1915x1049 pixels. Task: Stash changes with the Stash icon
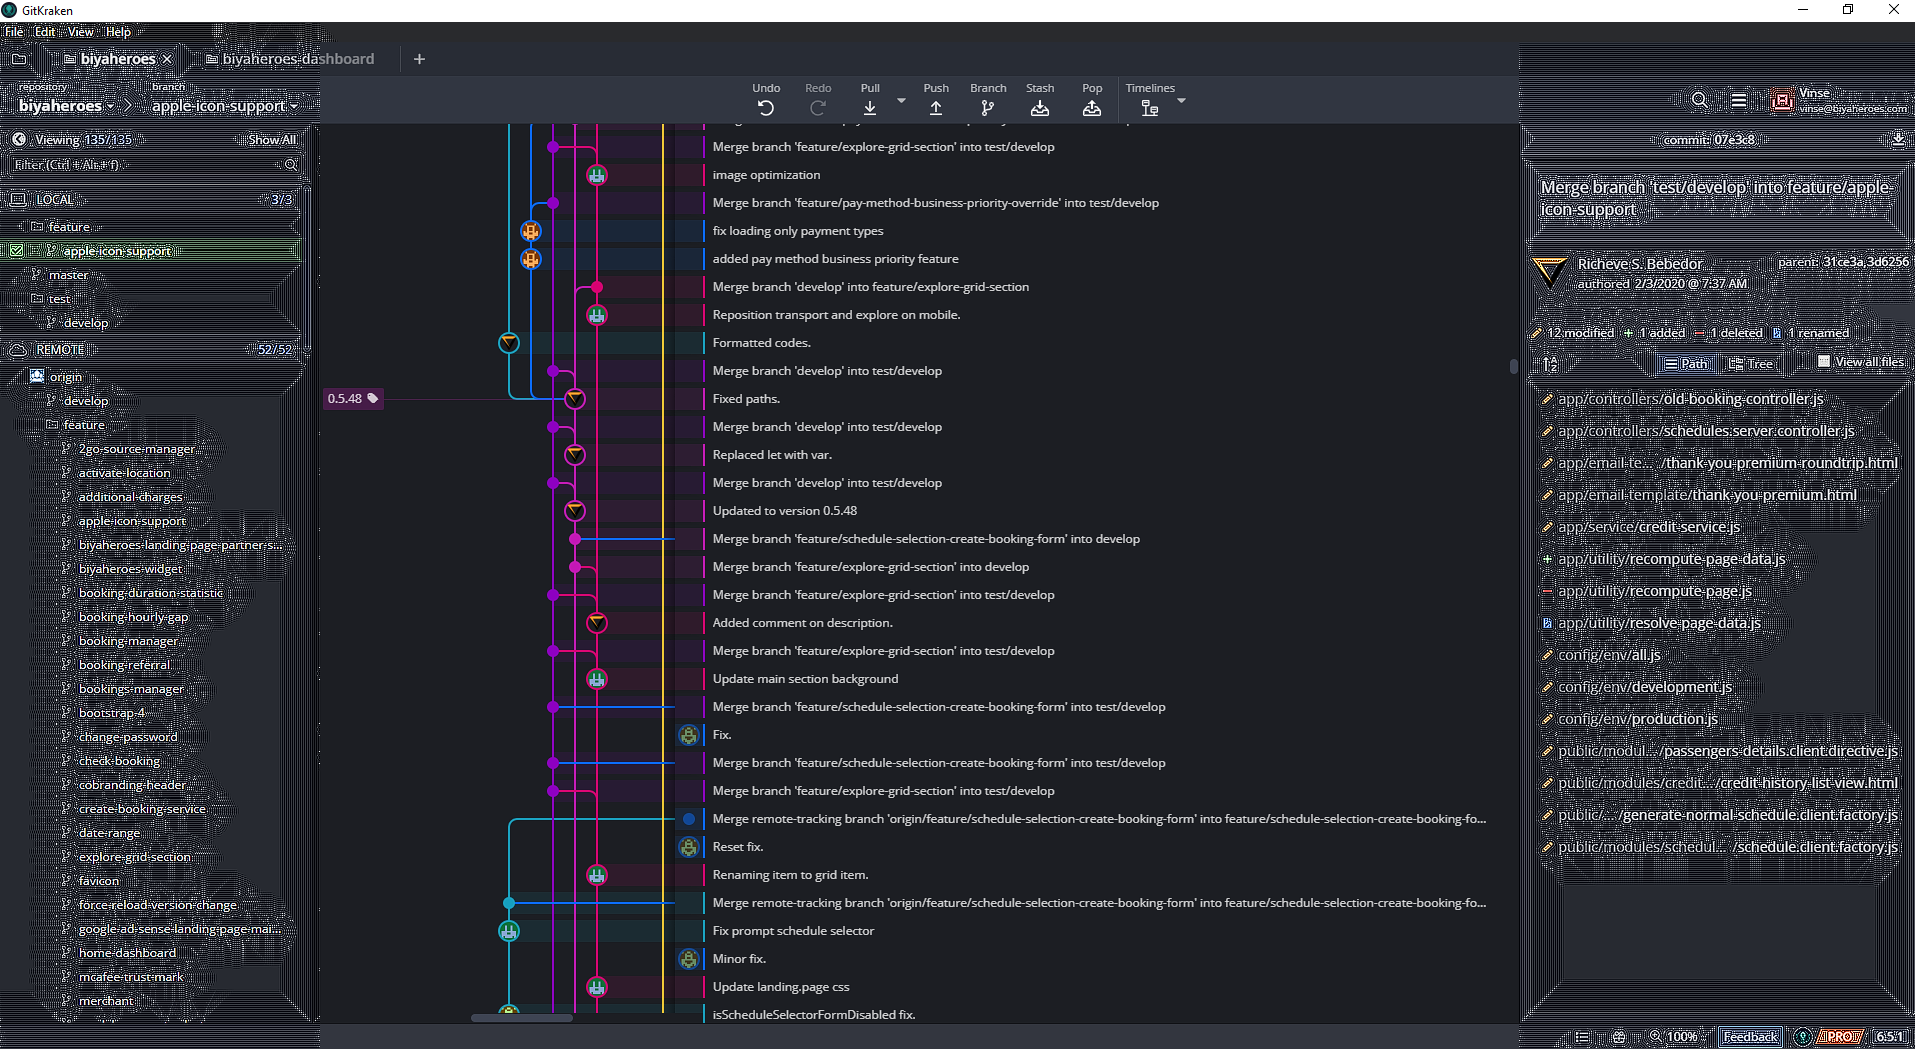point(1040,108)
